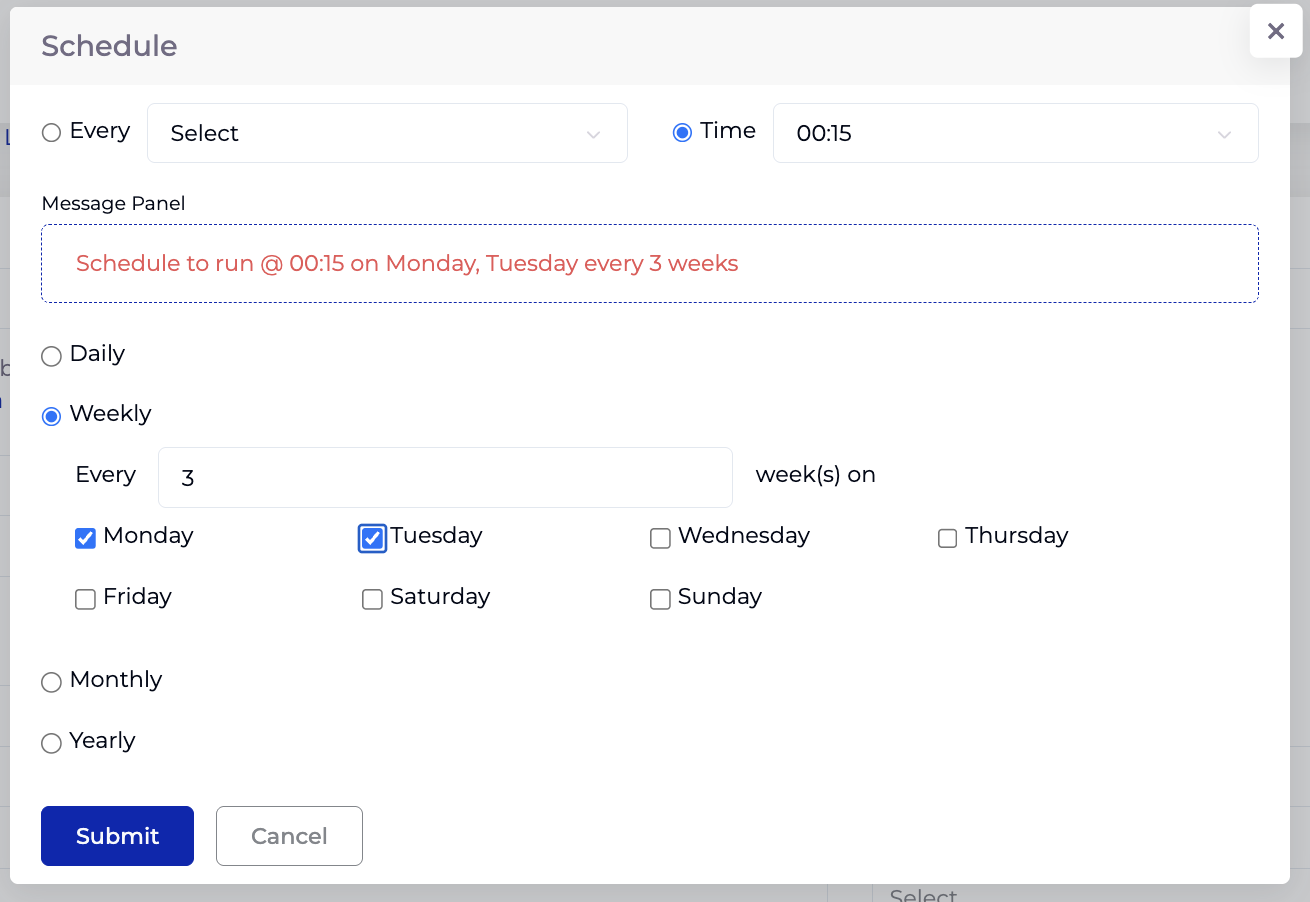Enable the Sunday checkbox
The image size is (1310, 902).
point(660,599)
